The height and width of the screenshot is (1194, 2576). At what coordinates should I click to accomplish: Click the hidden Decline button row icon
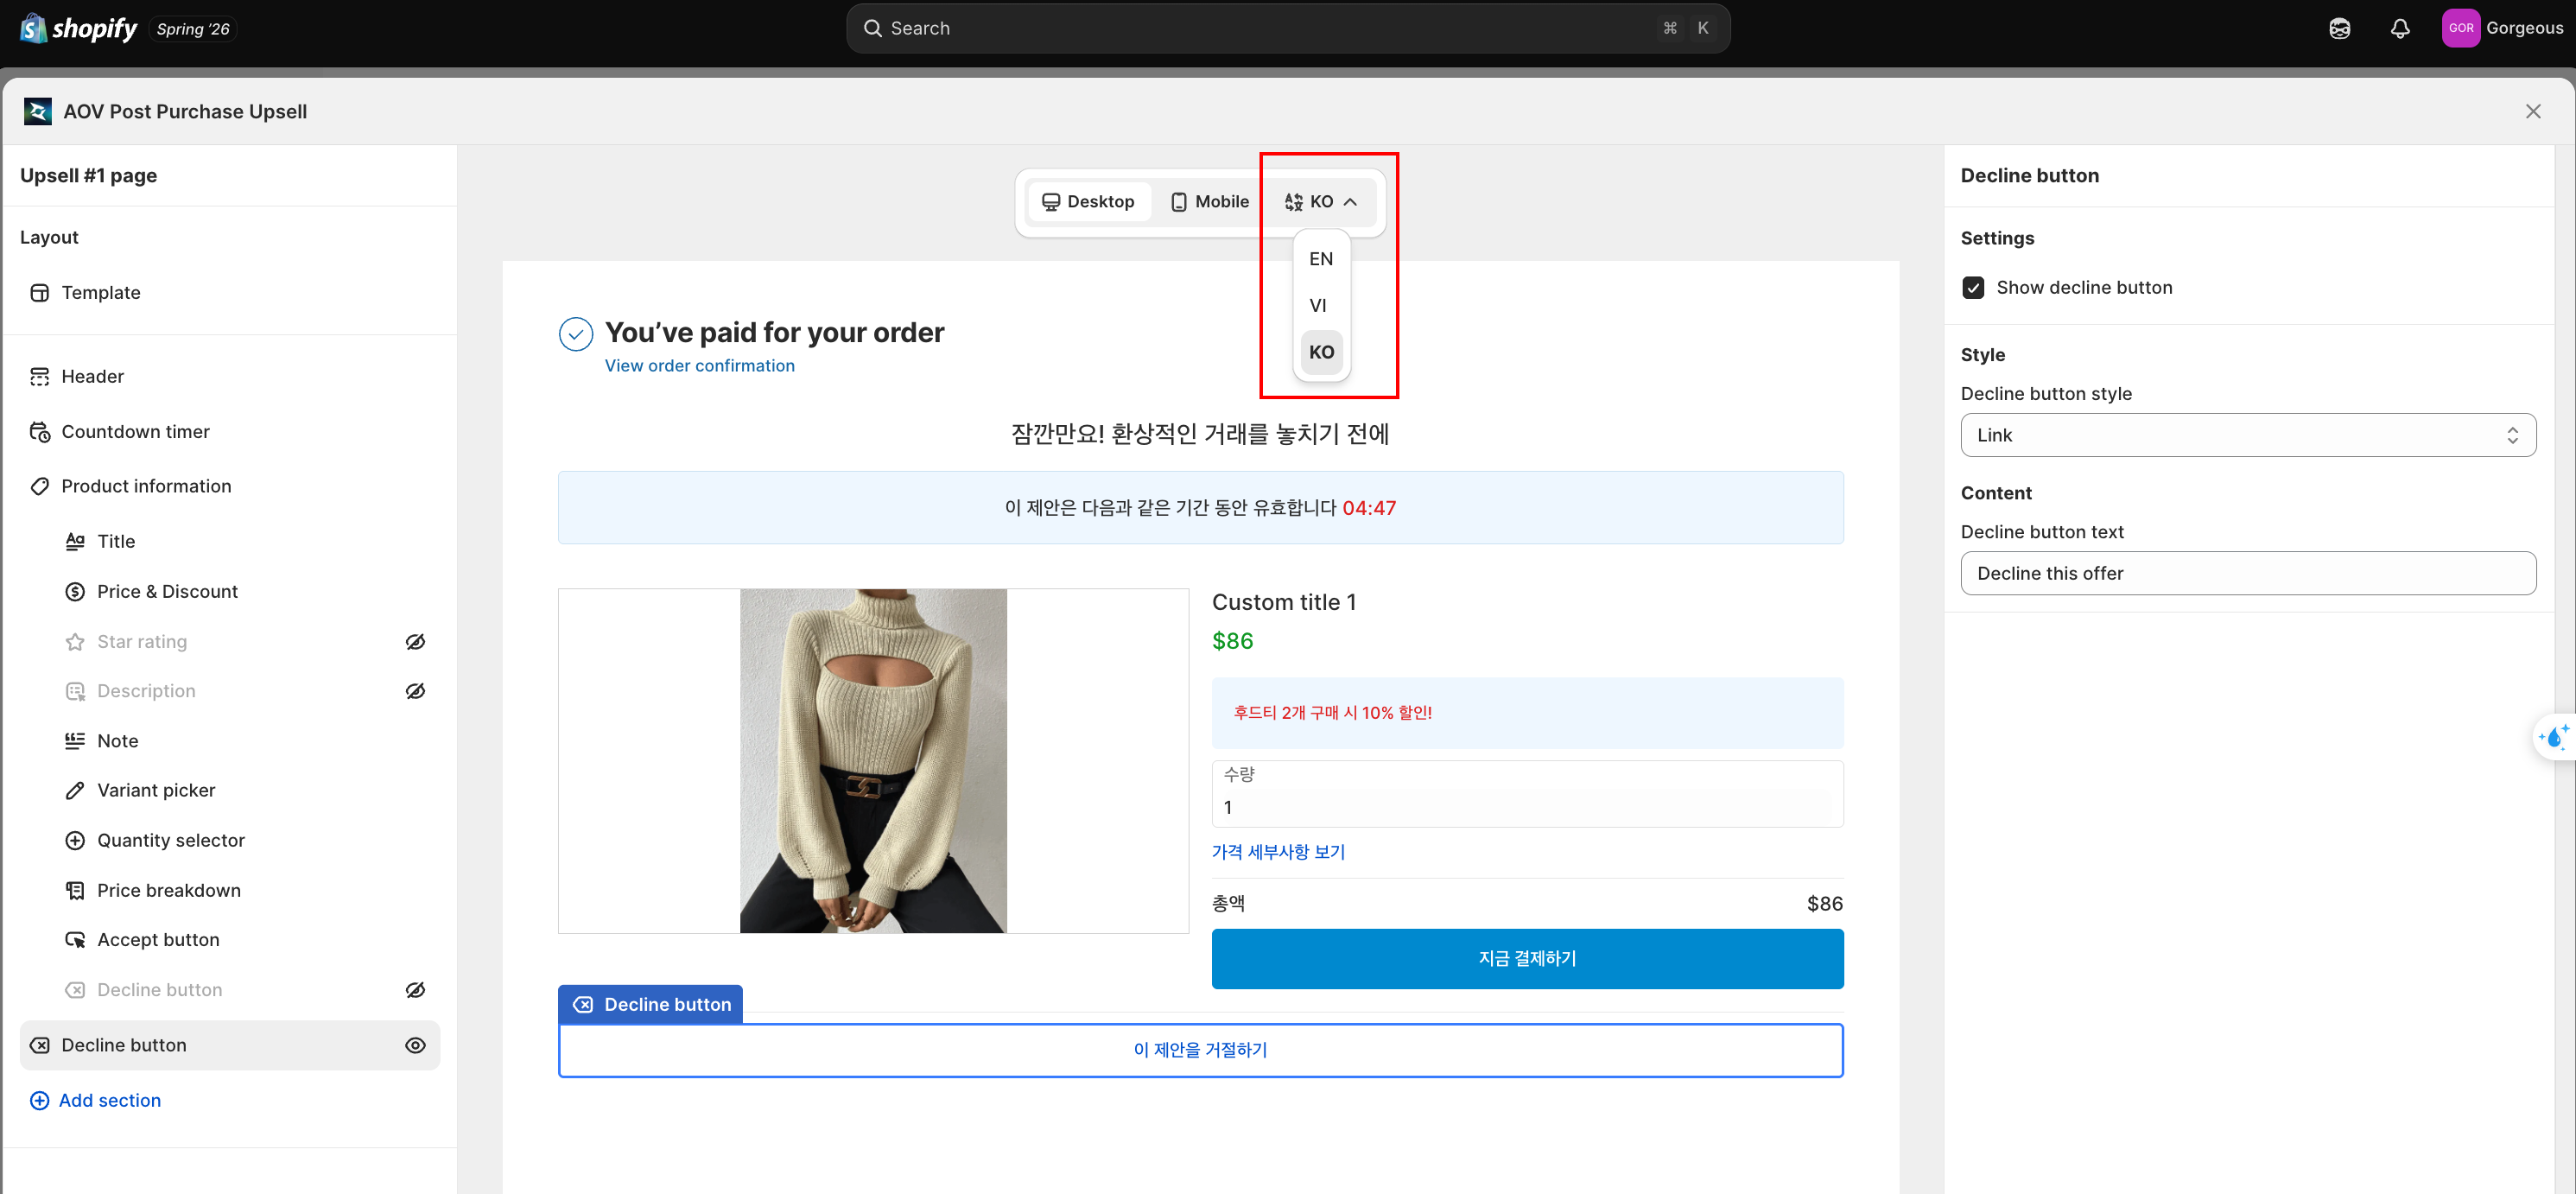point(75,990)
